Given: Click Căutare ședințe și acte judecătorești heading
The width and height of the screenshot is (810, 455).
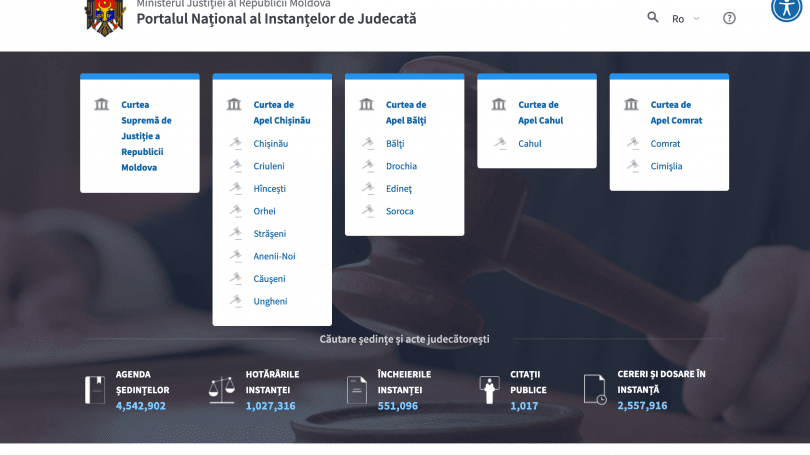Looking at the screenshot, I should click(404, 339).
